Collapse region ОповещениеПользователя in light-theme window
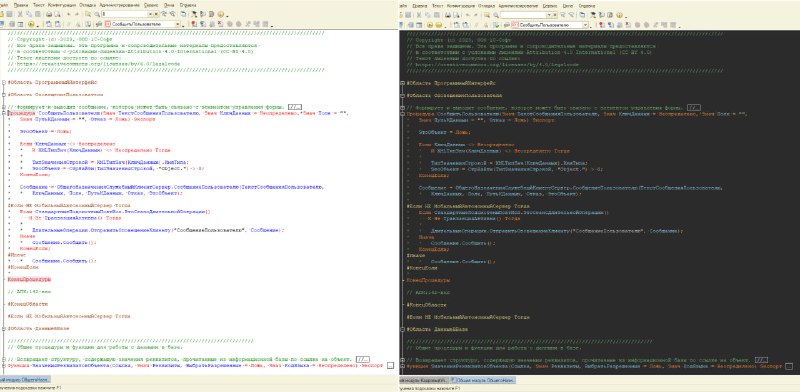Image resolution: width=800 pixels, height=392 pixels. [x=3, y=94]
